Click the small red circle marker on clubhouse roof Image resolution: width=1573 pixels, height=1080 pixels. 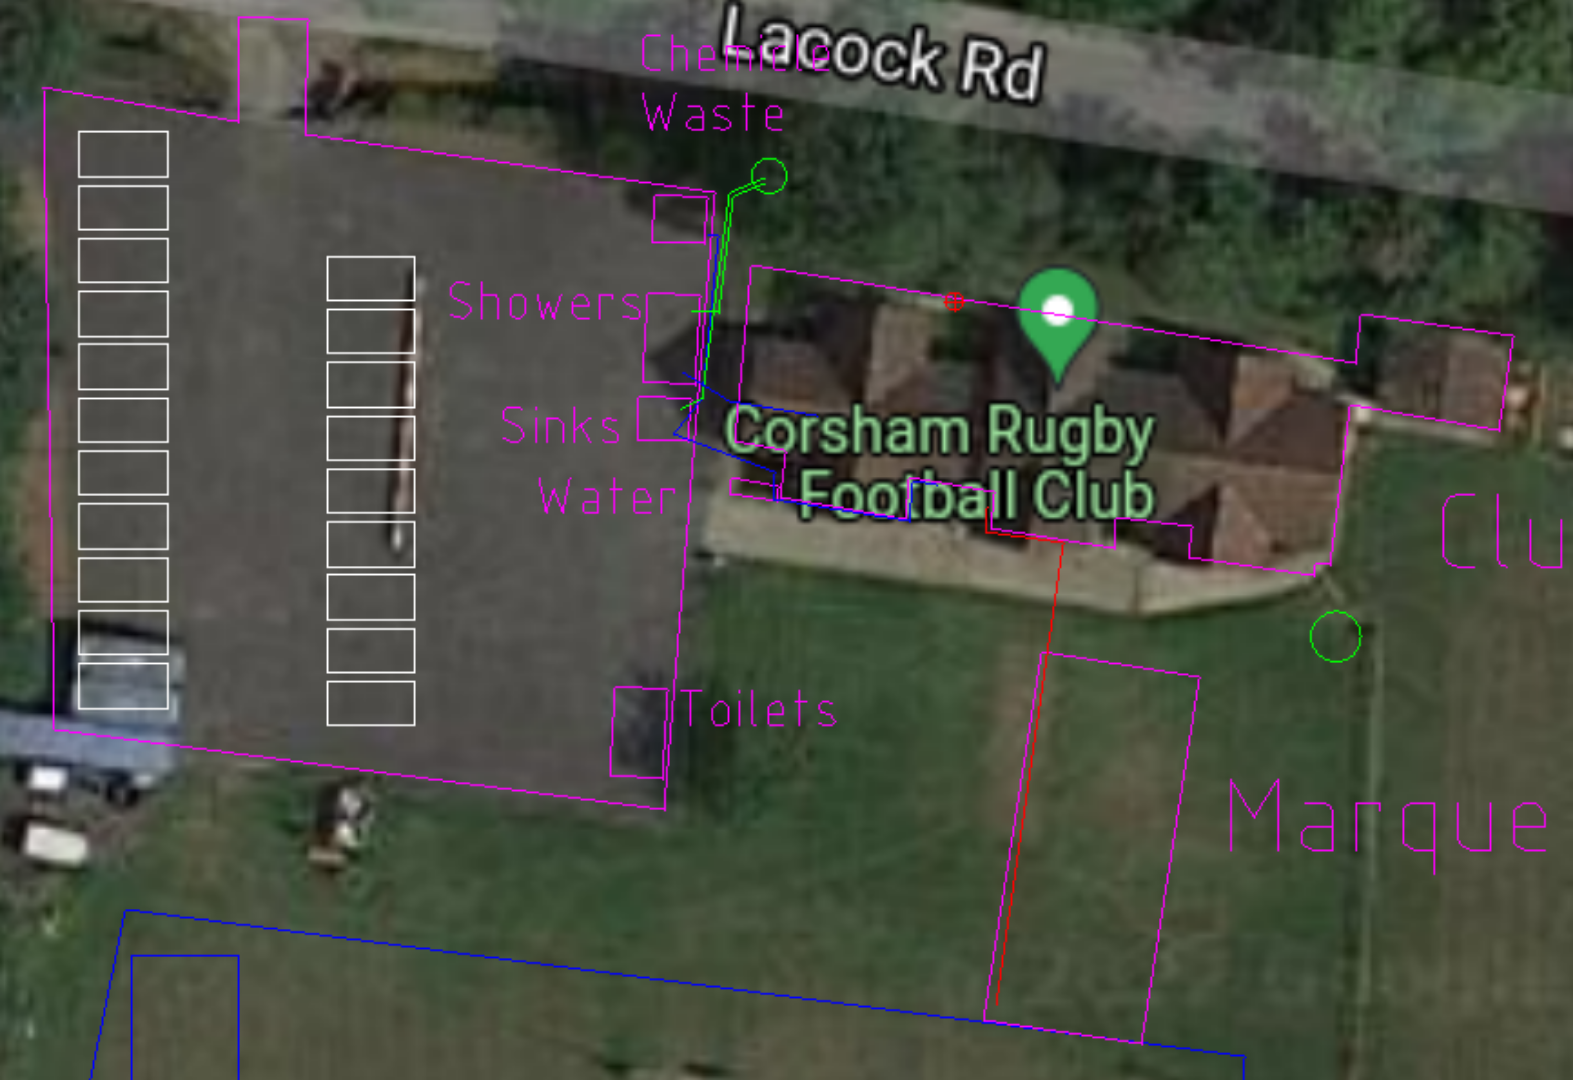[955, 301]
